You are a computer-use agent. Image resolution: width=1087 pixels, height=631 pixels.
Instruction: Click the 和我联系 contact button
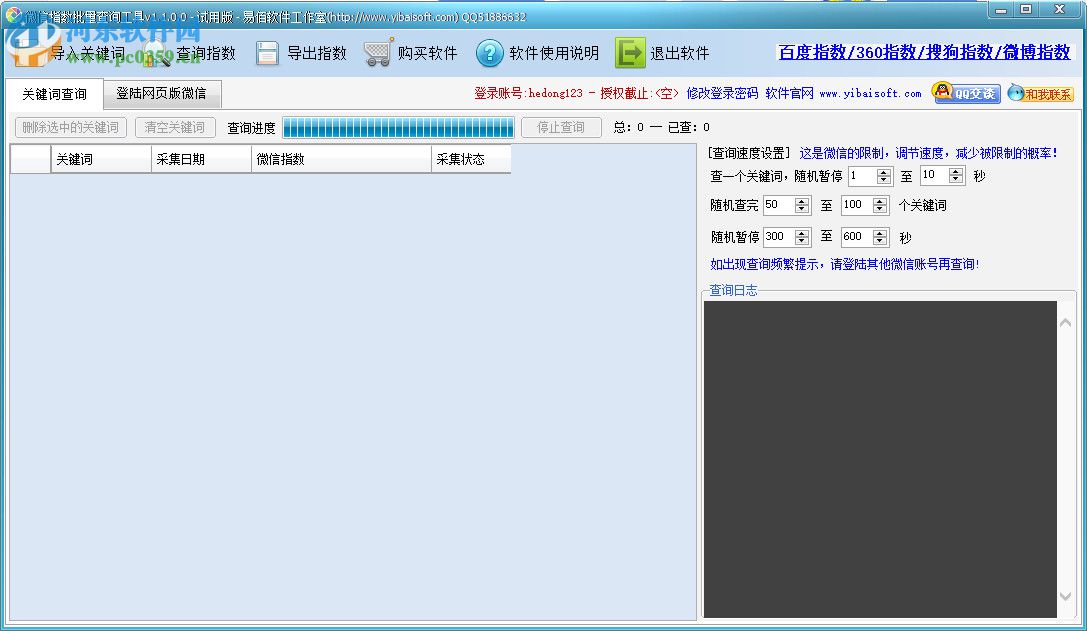[1040, 93]
